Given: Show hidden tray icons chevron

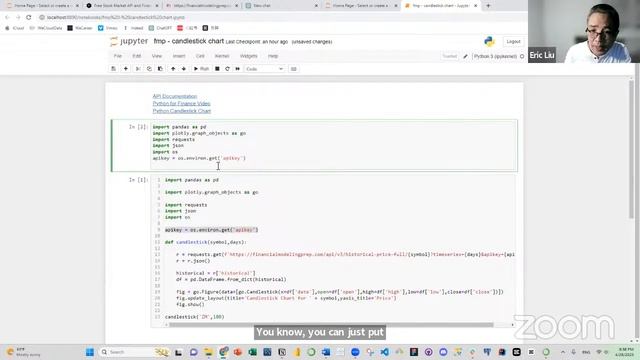Looking at the screenshot, I should point(563,352).
